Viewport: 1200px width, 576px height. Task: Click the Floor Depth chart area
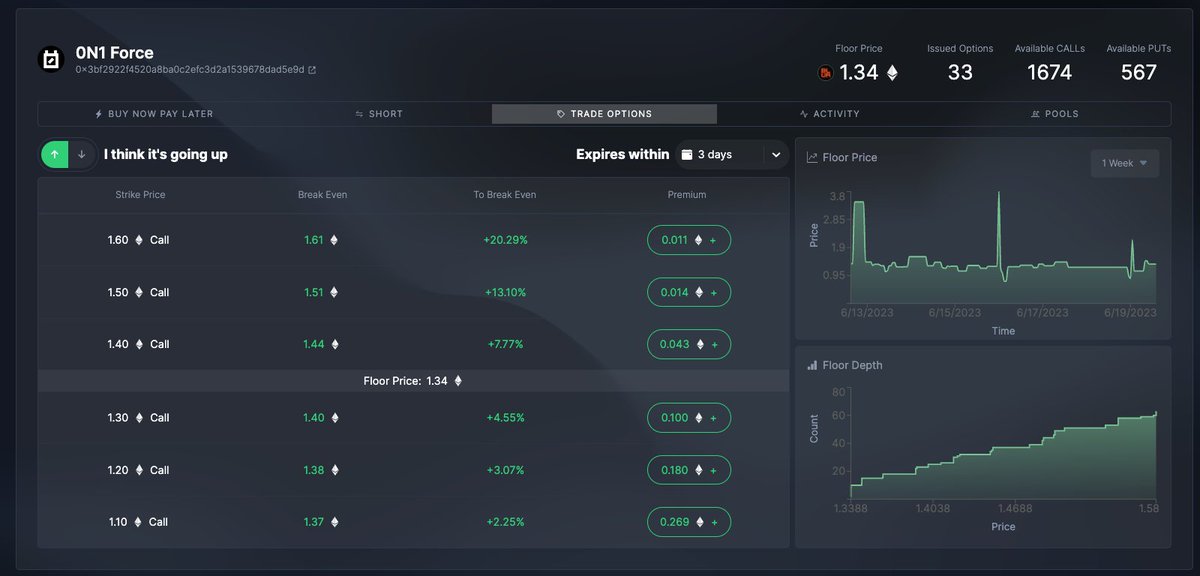(x=1003, y=456)
